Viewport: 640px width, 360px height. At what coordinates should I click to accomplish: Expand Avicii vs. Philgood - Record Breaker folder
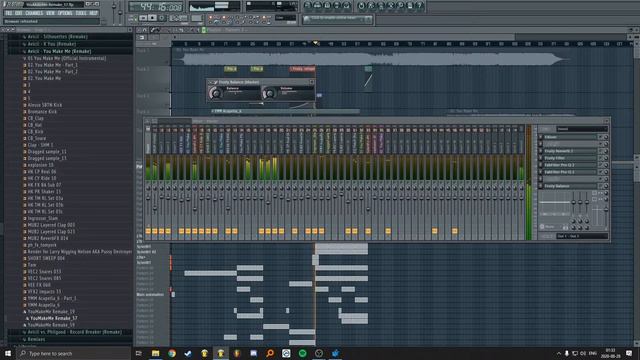(74, 332)
